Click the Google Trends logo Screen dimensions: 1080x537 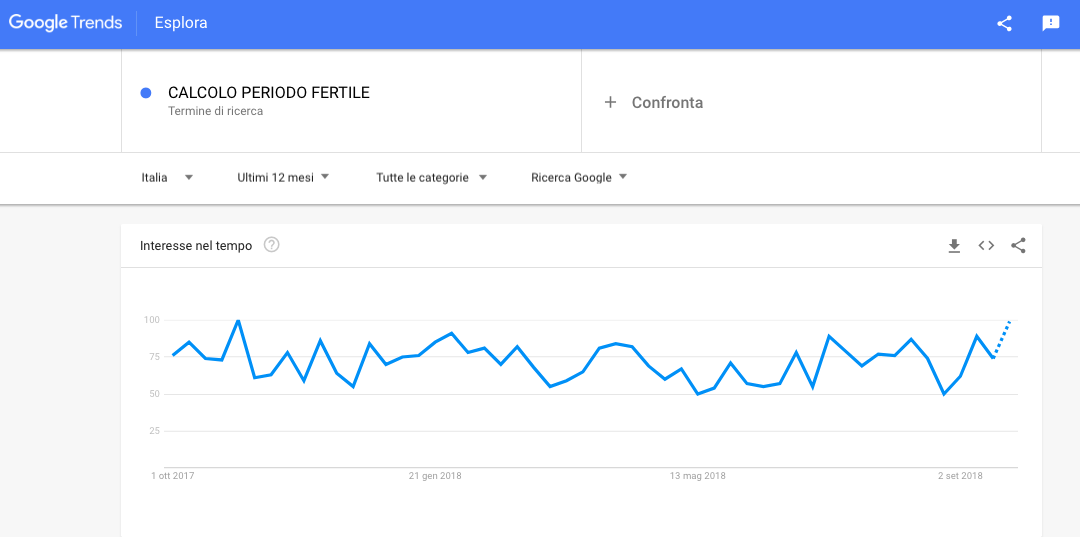(x=65, y=23)
